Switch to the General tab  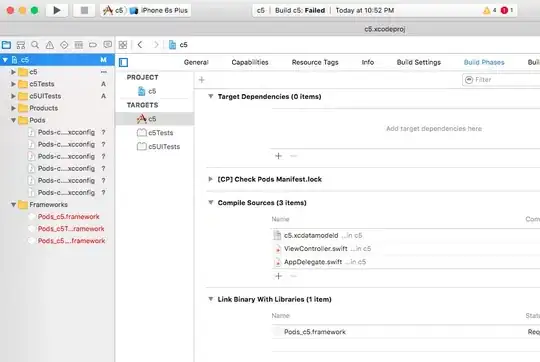click(196, 62)
